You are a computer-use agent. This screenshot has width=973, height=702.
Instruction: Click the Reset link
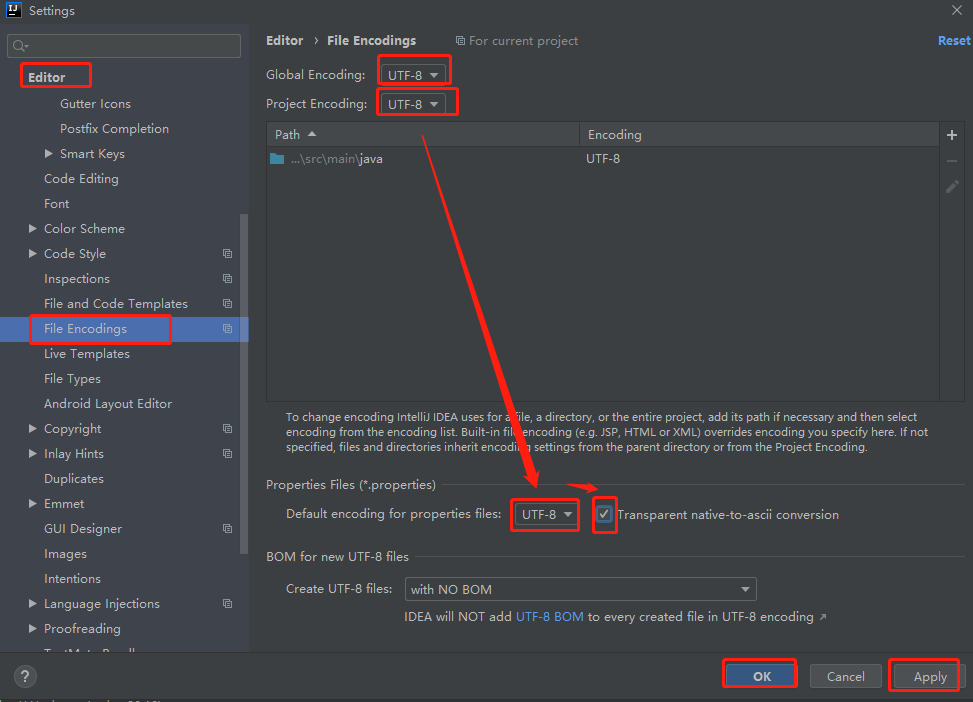click(x=954, y=40)
